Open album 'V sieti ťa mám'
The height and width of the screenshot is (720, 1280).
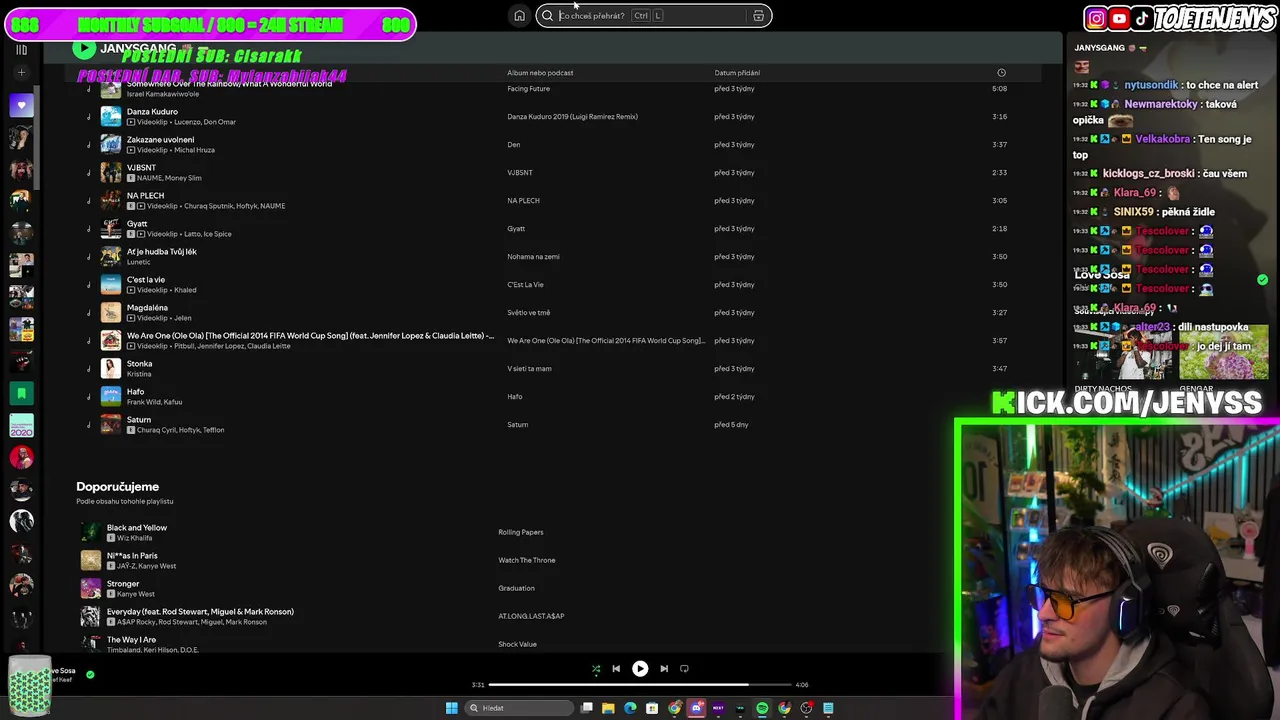[529, 369]
